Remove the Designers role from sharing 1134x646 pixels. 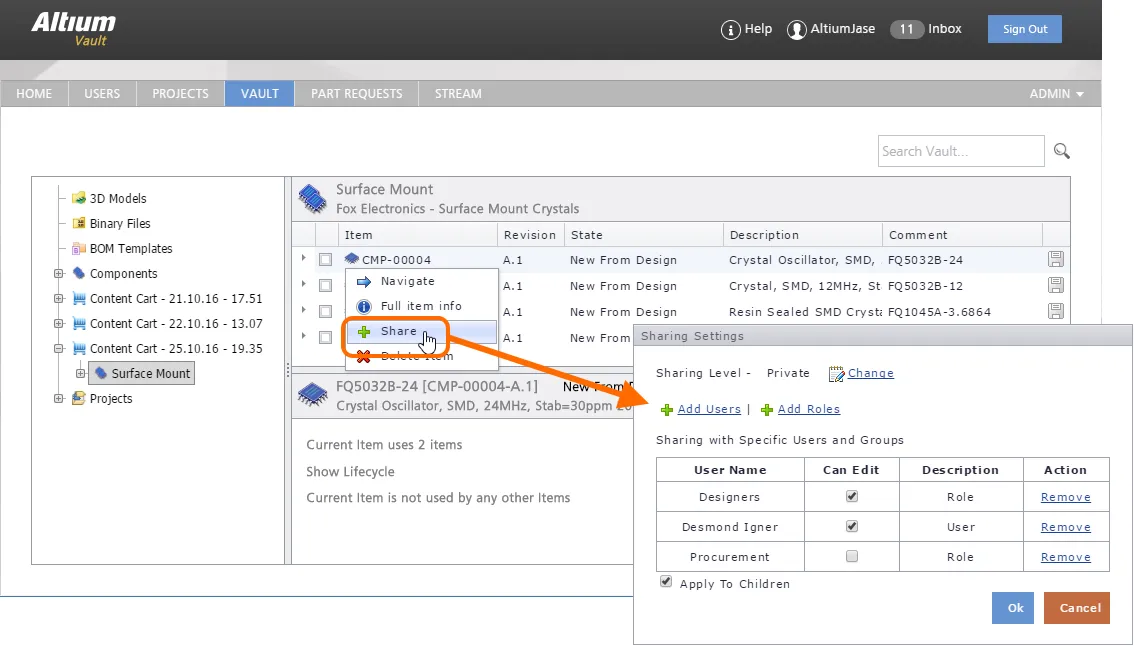tap(1065, 497)
